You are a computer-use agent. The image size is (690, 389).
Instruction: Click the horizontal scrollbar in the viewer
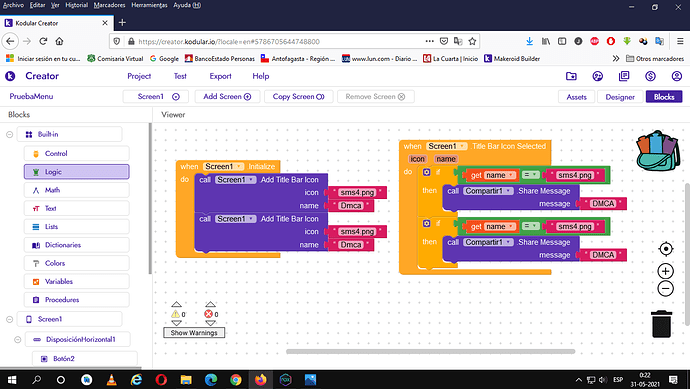click(430, 351)
